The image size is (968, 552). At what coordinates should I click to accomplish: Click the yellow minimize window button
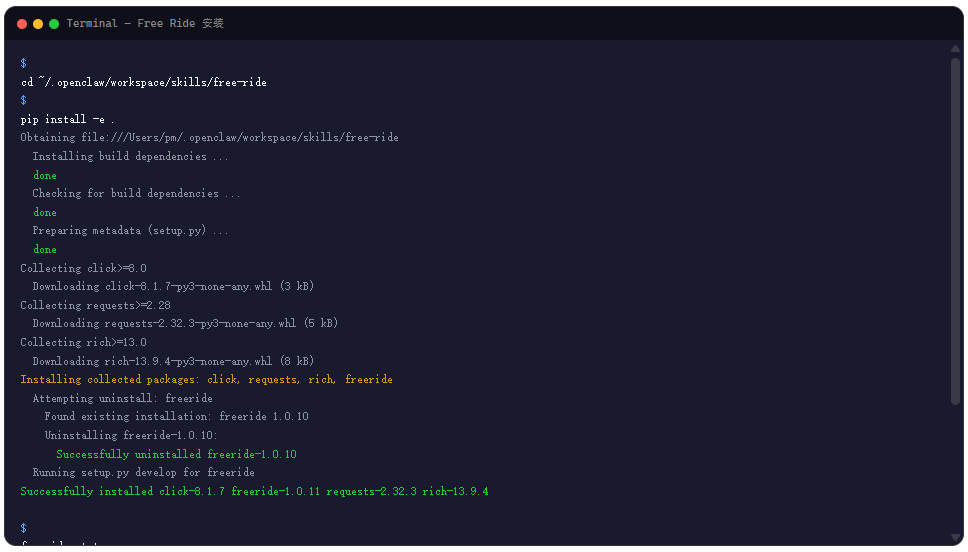coord(38,24)
